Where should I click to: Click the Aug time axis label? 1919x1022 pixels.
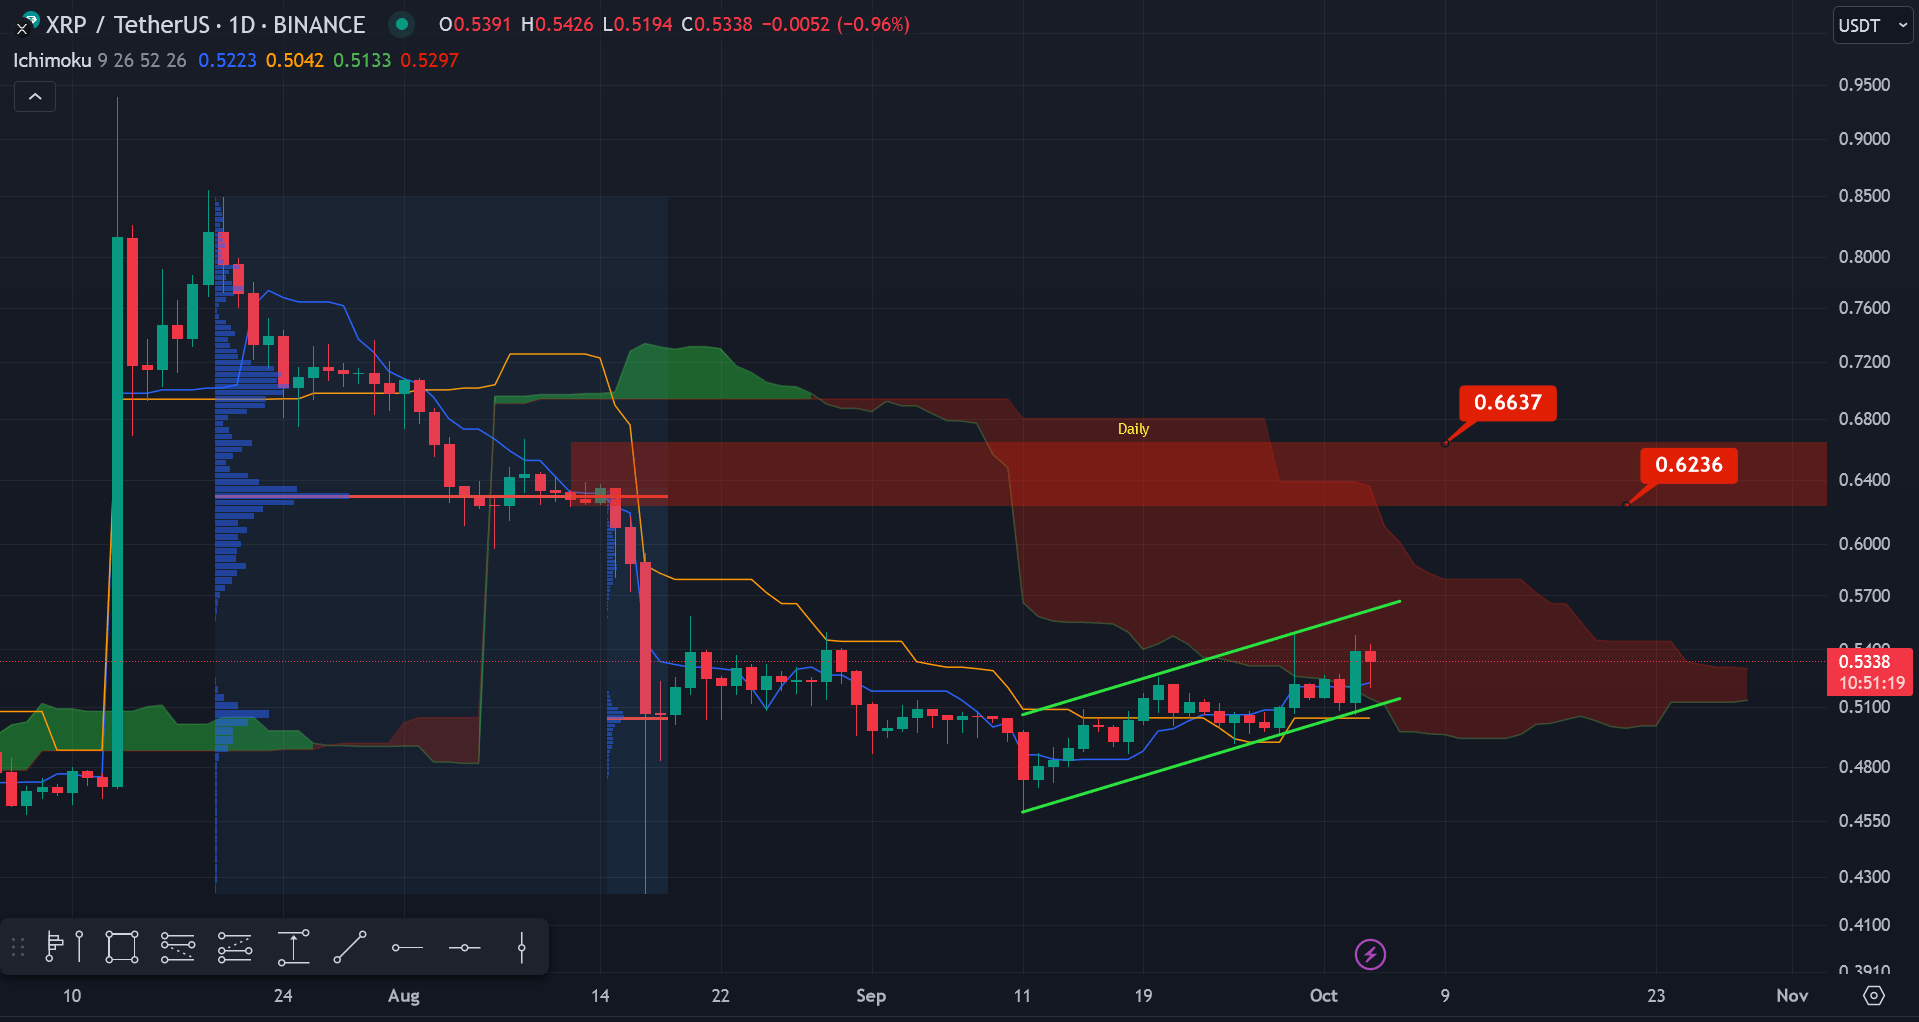tap(404, 995)
